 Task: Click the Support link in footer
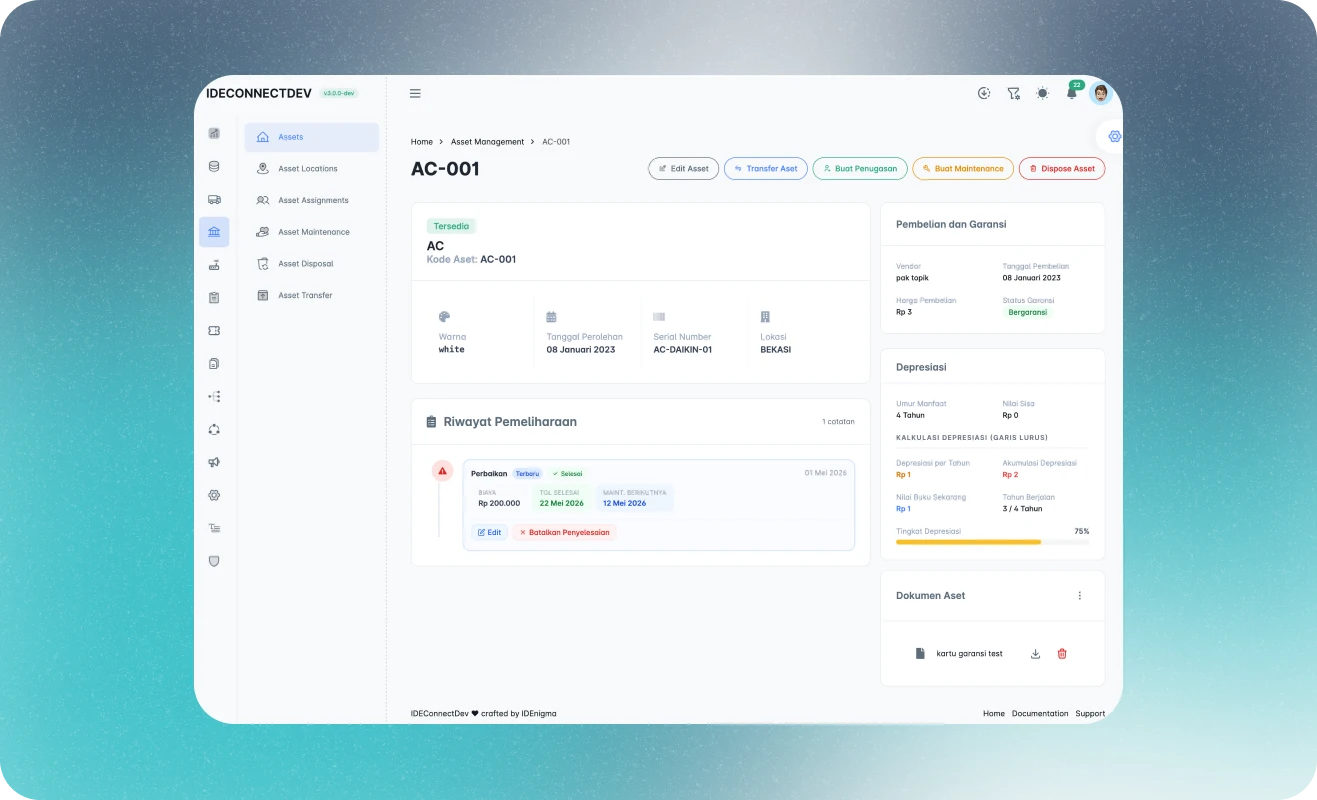pos(1090,714)
